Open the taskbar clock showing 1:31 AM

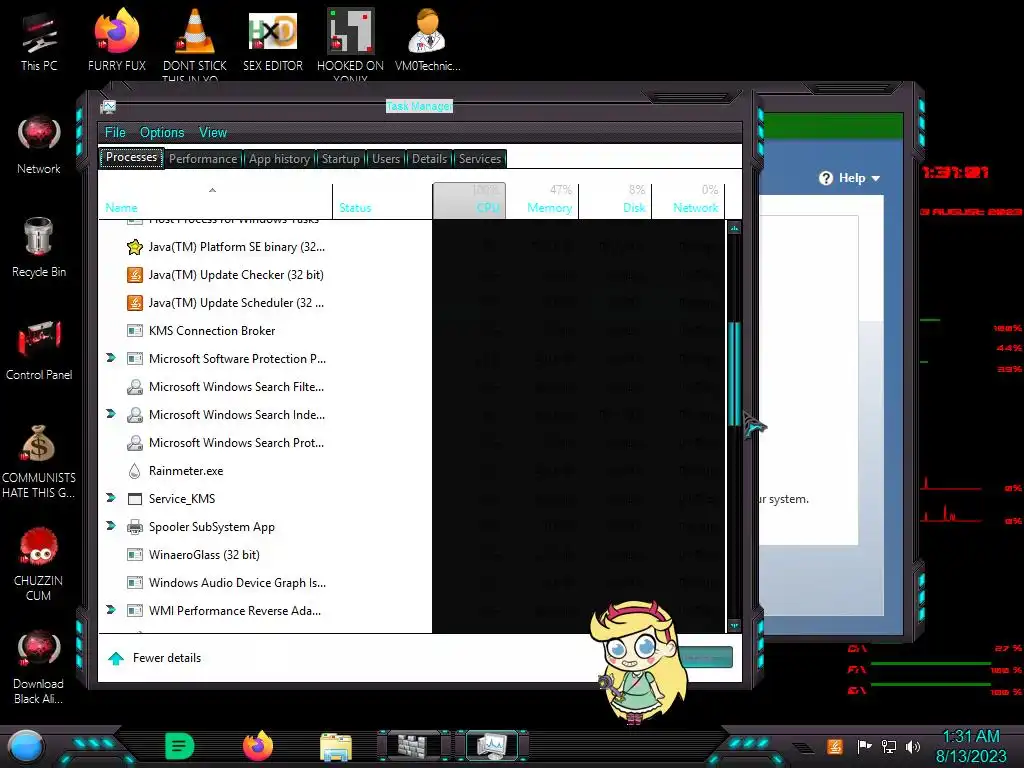971,746
